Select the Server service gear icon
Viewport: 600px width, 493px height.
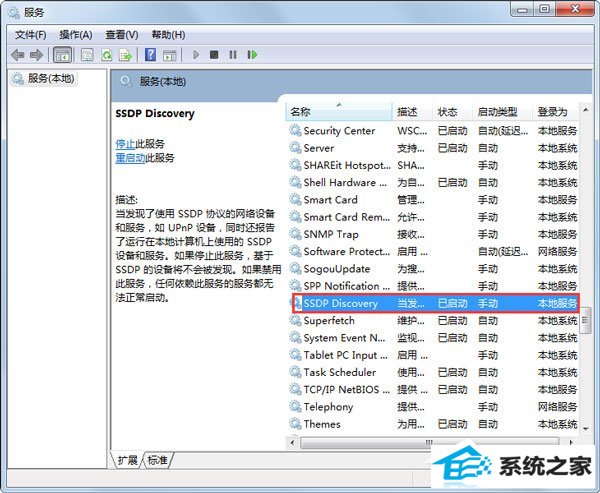click(295, 148)
